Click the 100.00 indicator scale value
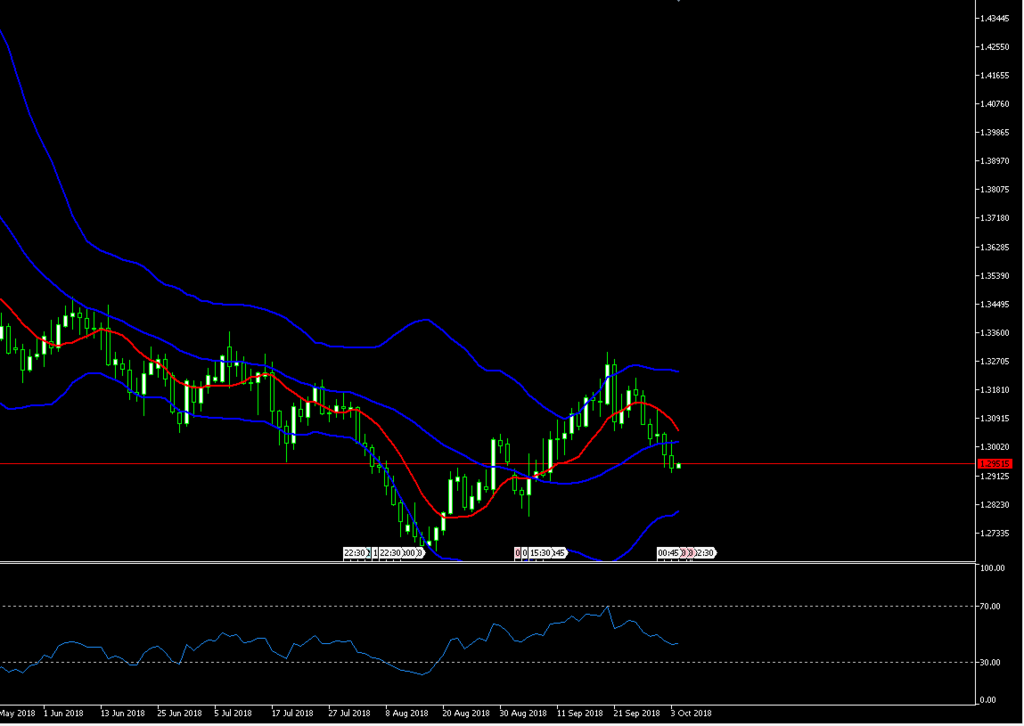 pyautogui.click(x=993, y=568)
